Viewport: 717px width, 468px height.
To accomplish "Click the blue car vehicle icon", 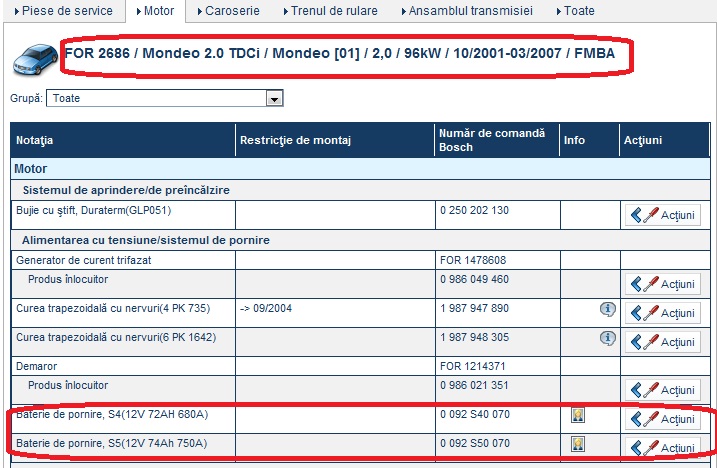I will click(x=34, y=60).
